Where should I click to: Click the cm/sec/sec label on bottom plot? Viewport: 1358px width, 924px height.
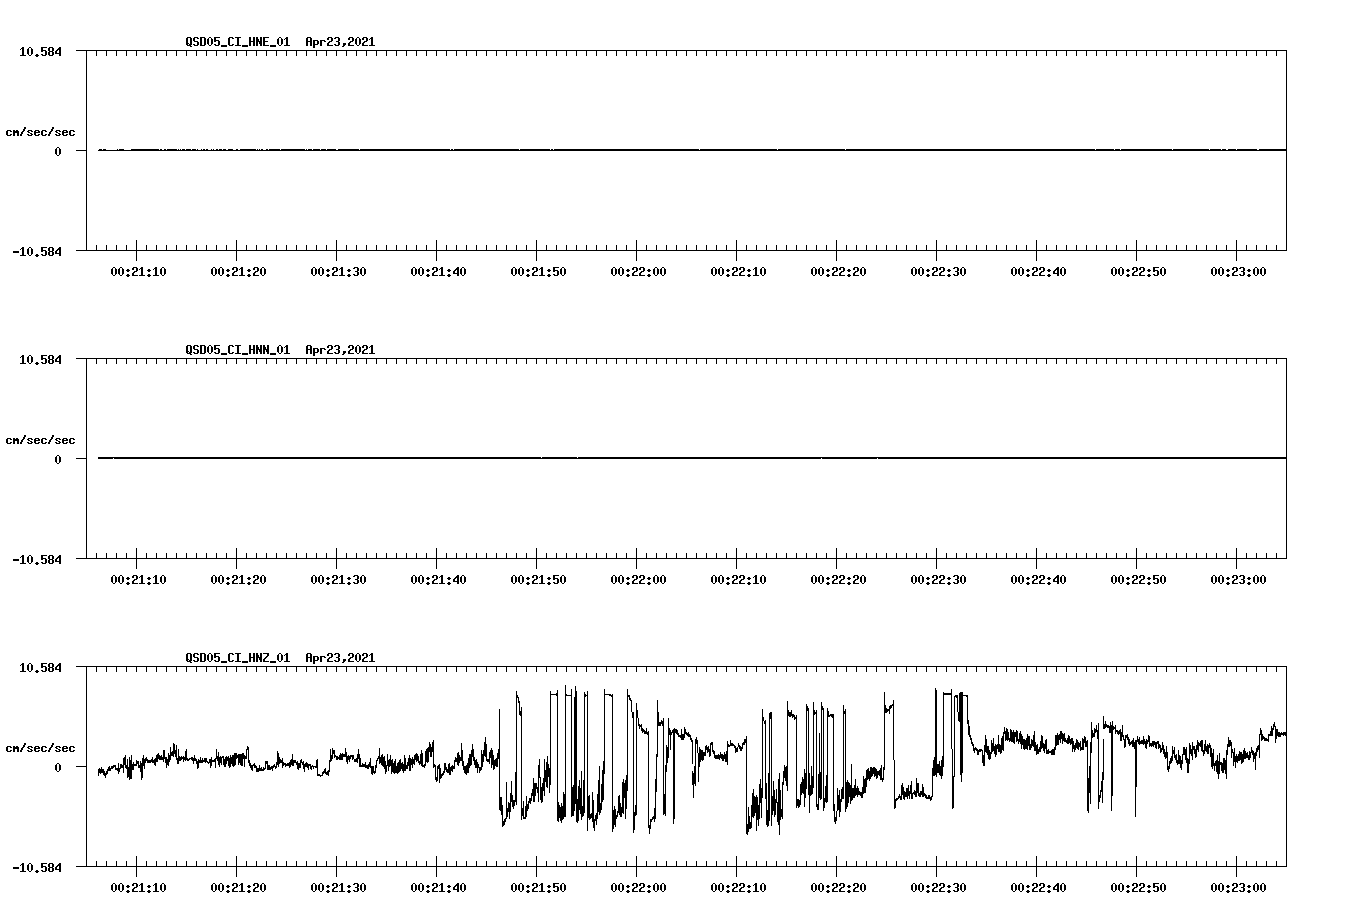click(x=40, y=746)
